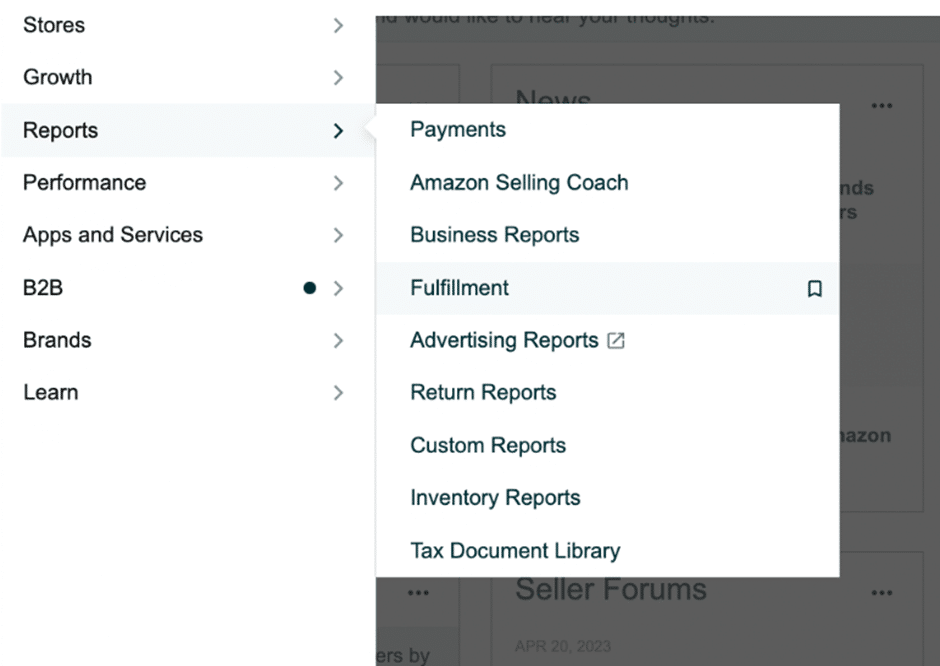Bookmark the Fulfillment page
The height and width of the screenshot is (666, 940).
(814, 288)
